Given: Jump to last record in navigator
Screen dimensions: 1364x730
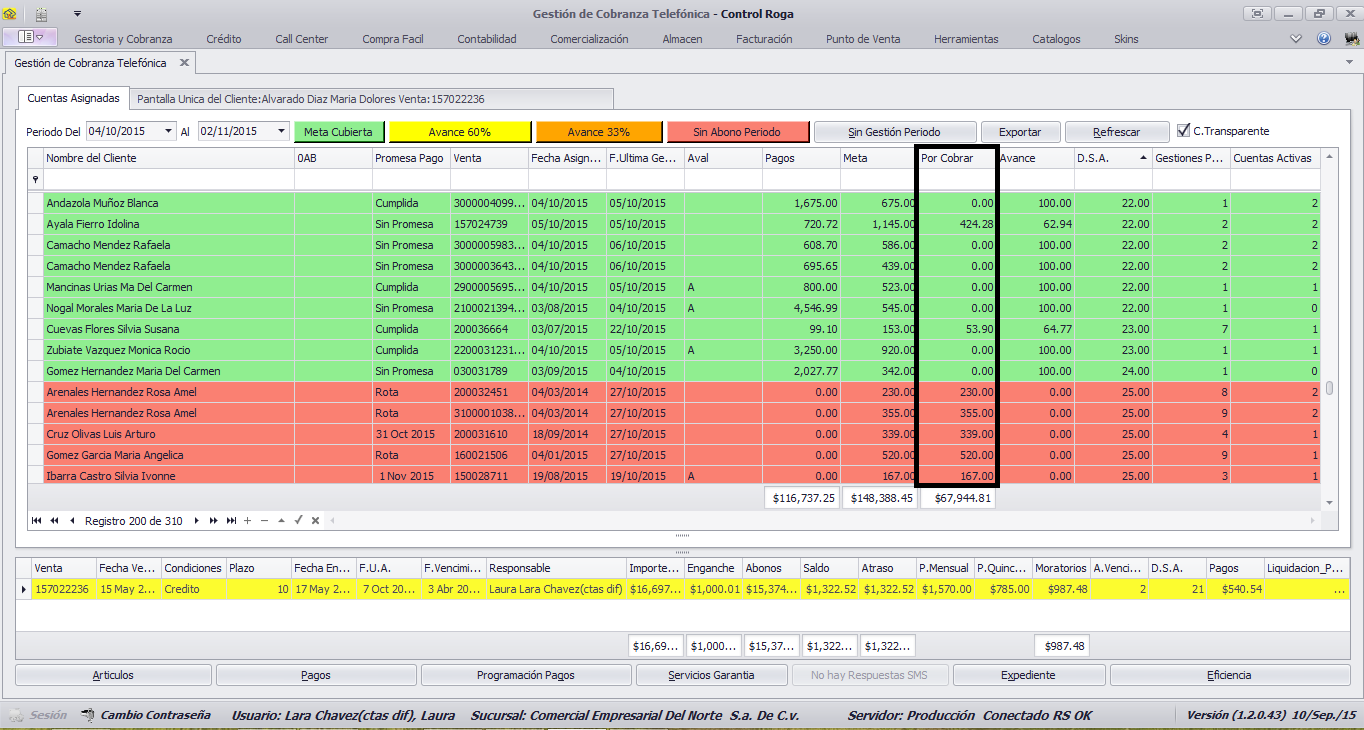Looking at the screenshot, I should tap(231, 521).
